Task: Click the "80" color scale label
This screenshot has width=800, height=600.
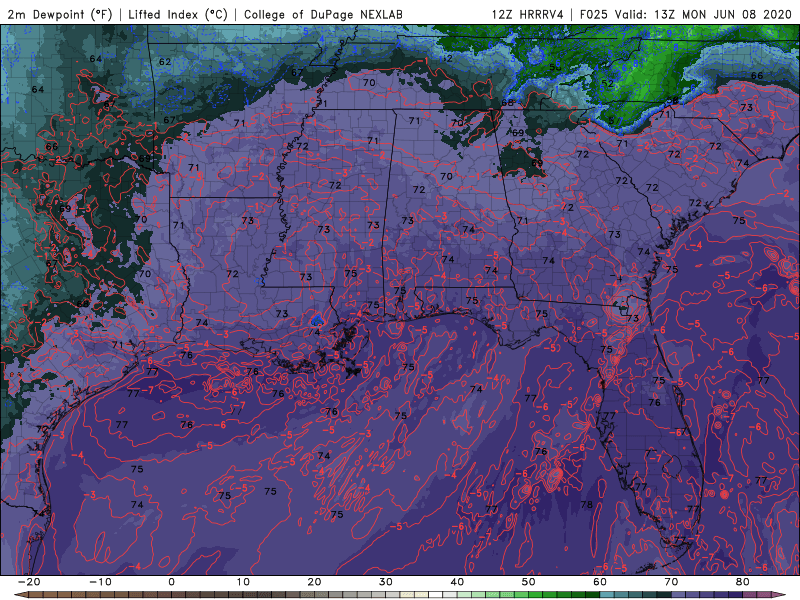Action: (743, 582)
